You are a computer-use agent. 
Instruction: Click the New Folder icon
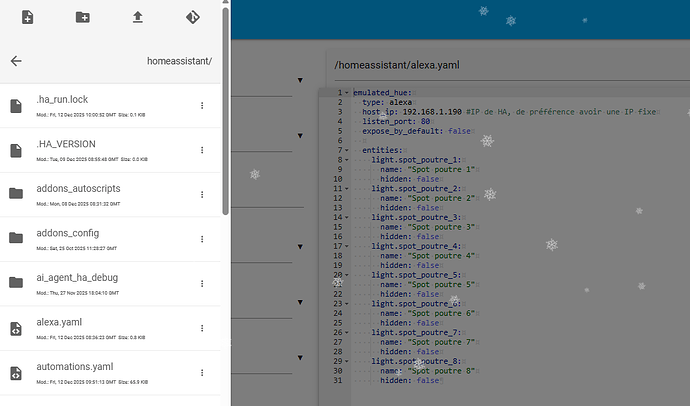click(83, 18)
